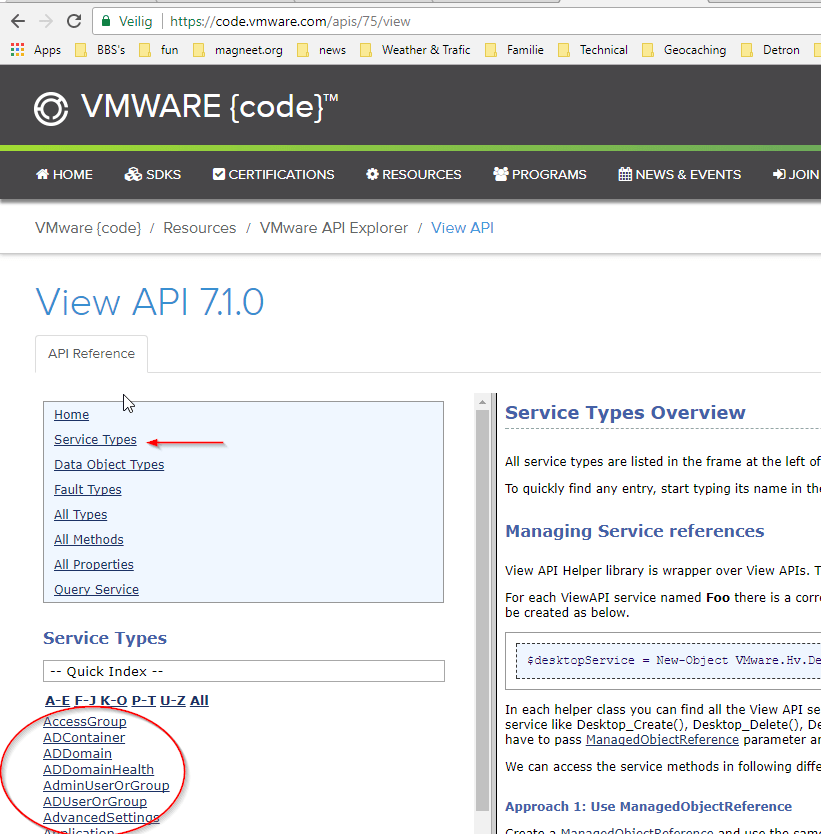The height and width of the screenshot is (834, 821).
Task: Open the SDKS navigation item
Action: click(x=153, y=174)
